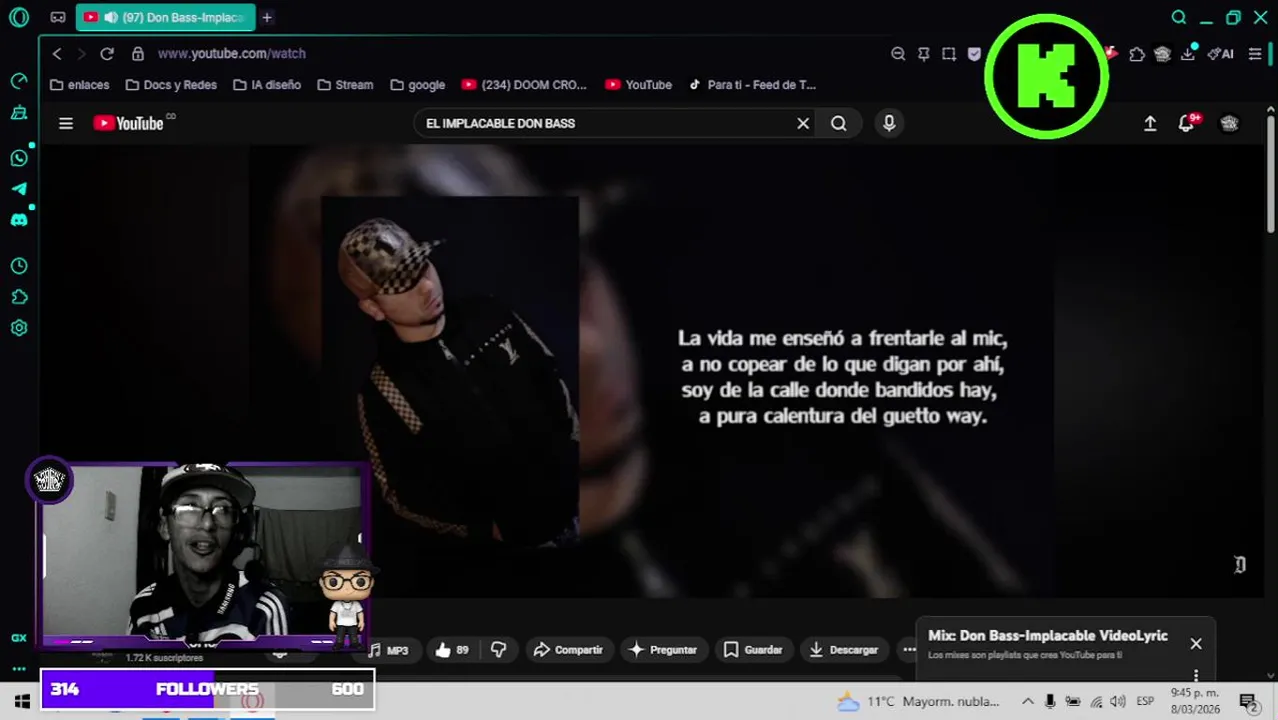Pin the page with pushpin icon

tap(924, 54)
